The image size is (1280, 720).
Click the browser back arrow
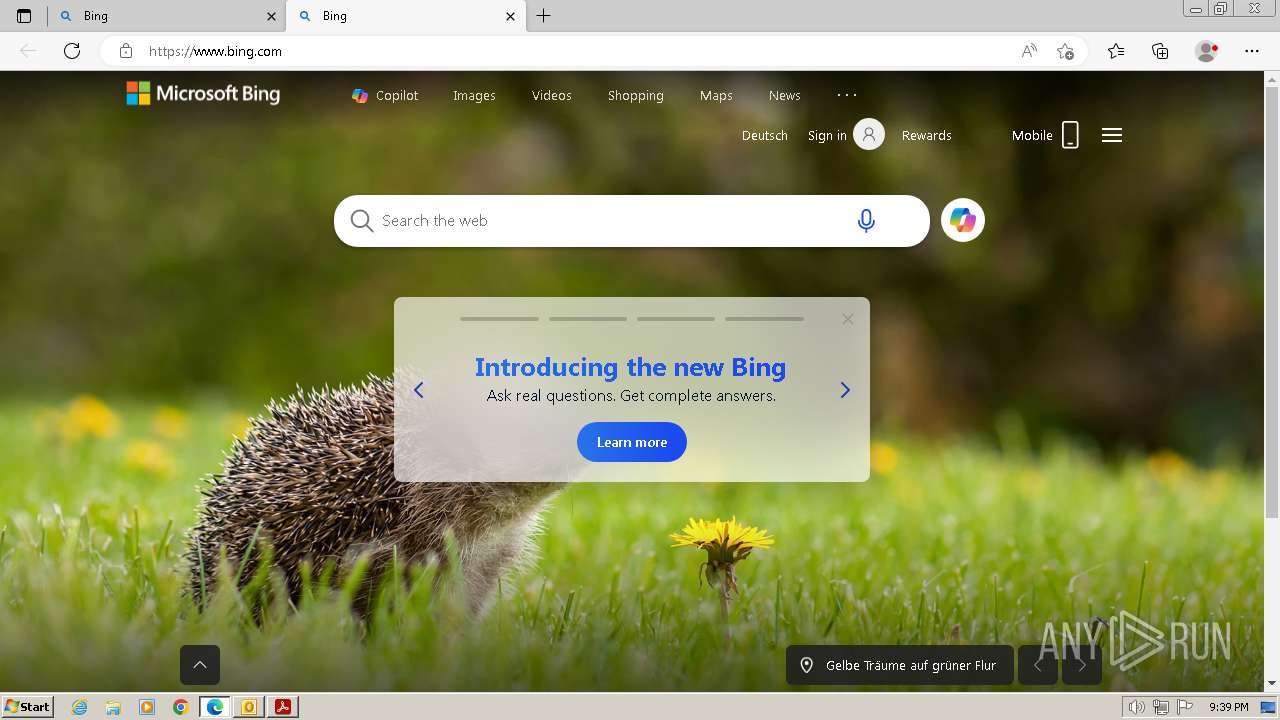click(28, 51)
